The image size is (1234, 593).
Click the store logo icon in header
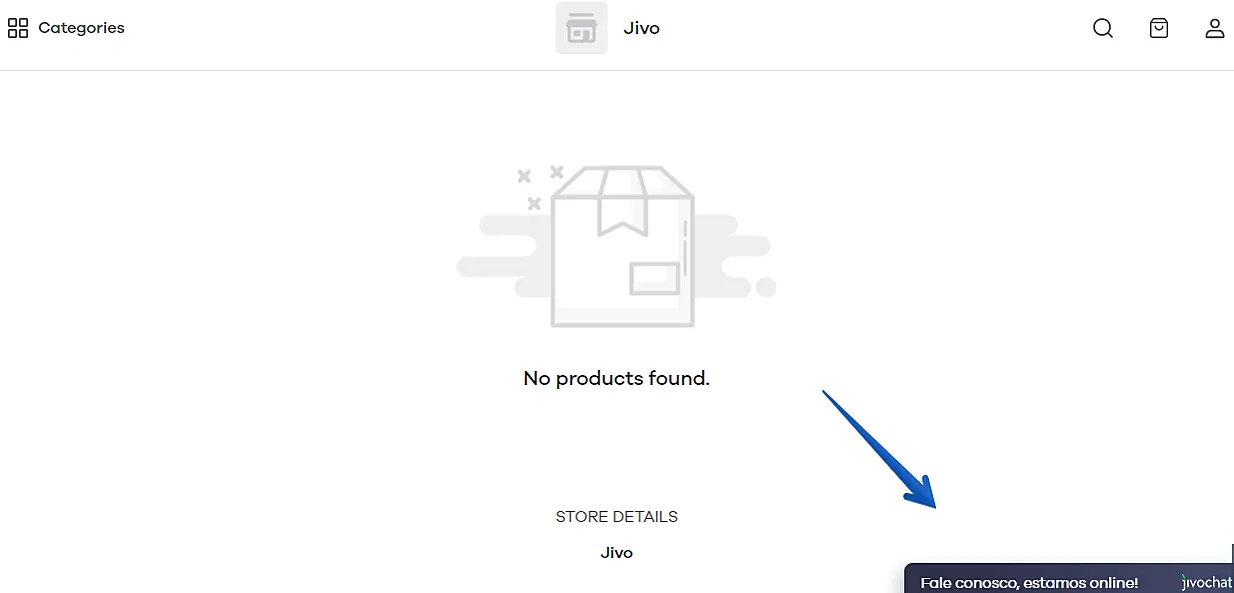point(581,28)
